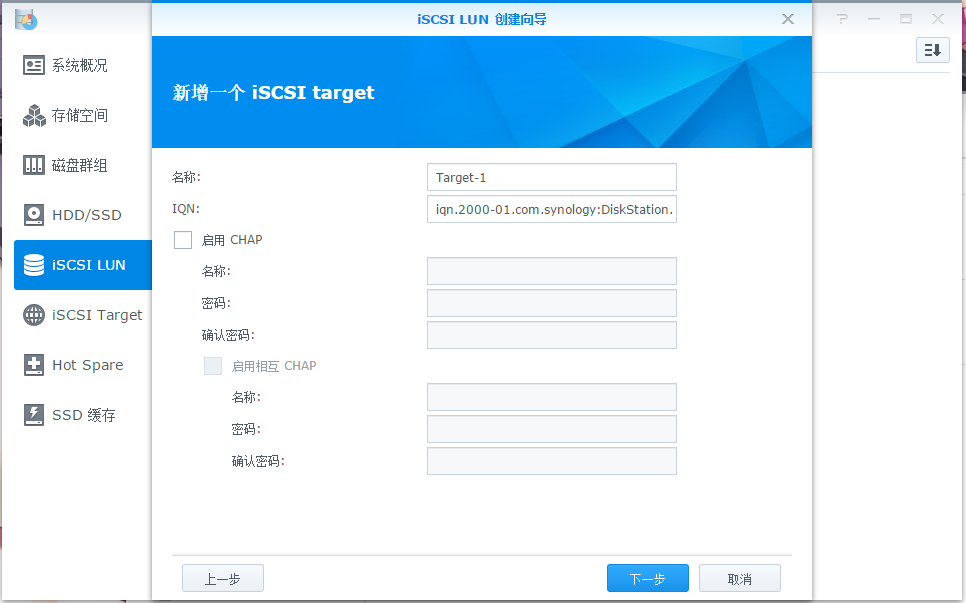Close the iSCSI LUN wizard dialog
966x603 pixels.
click(788, 19)
